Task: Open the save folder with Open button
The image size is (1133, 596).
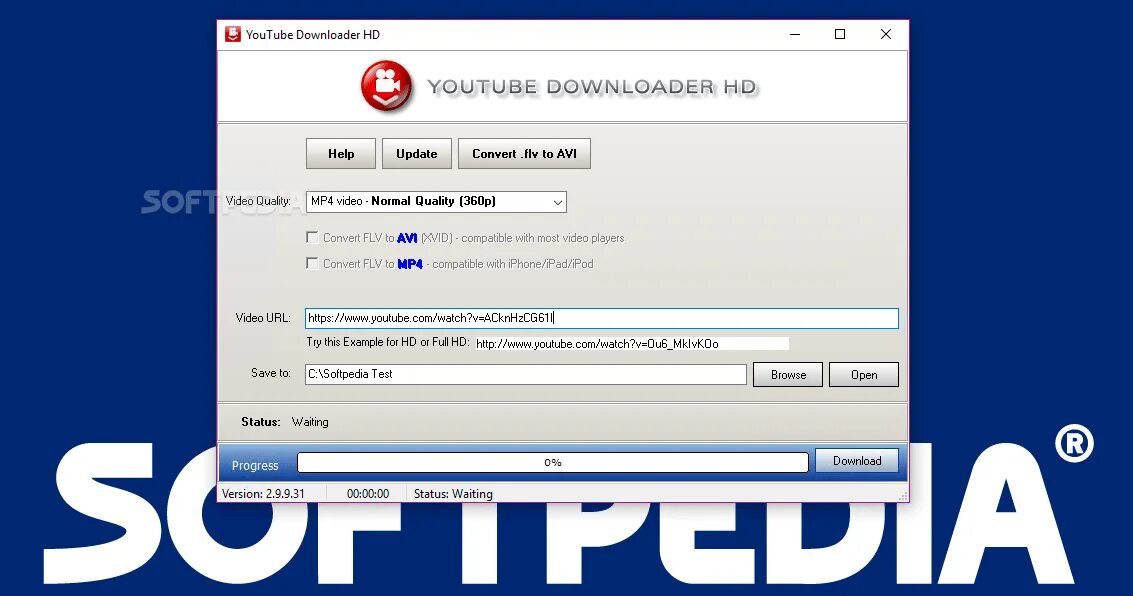Action: pyautogui.click(x=864, y=375)
